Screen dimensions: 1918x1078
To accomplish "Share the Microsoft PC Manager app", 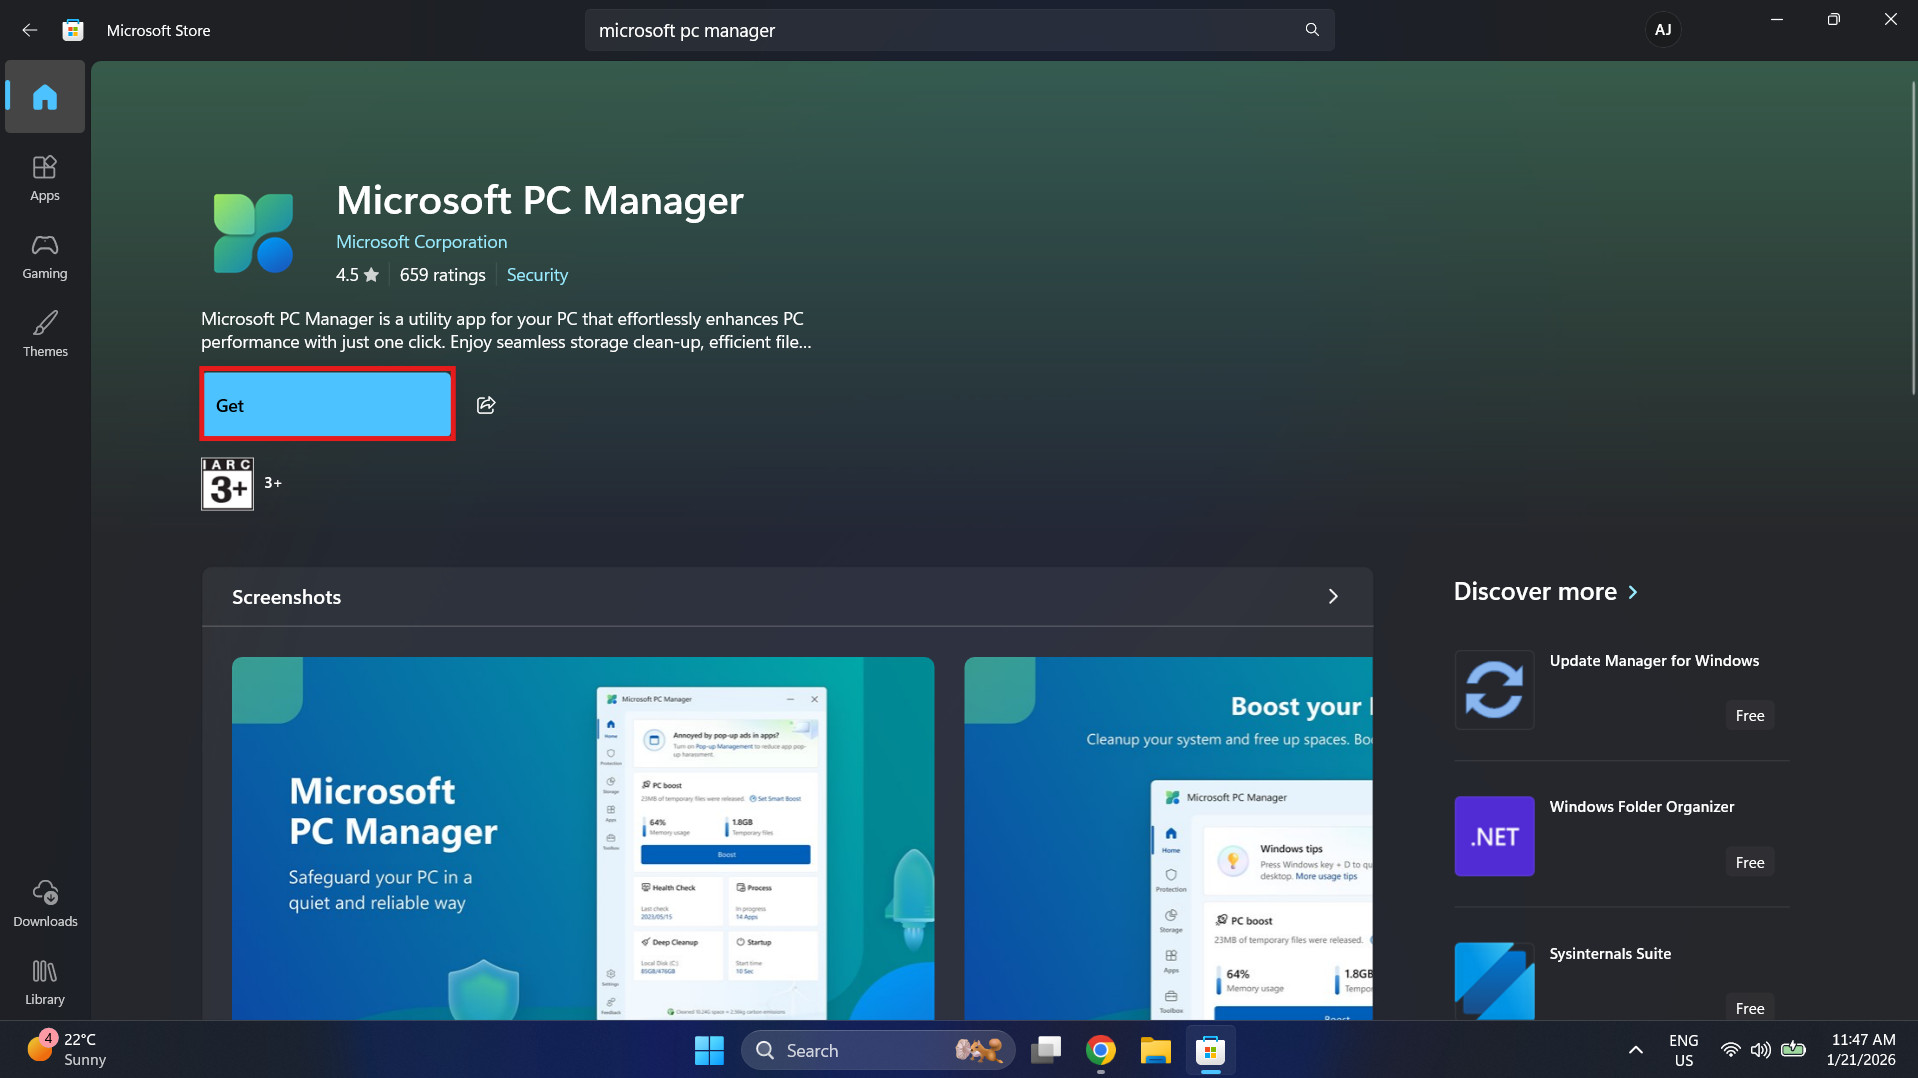I will point(486,405).
